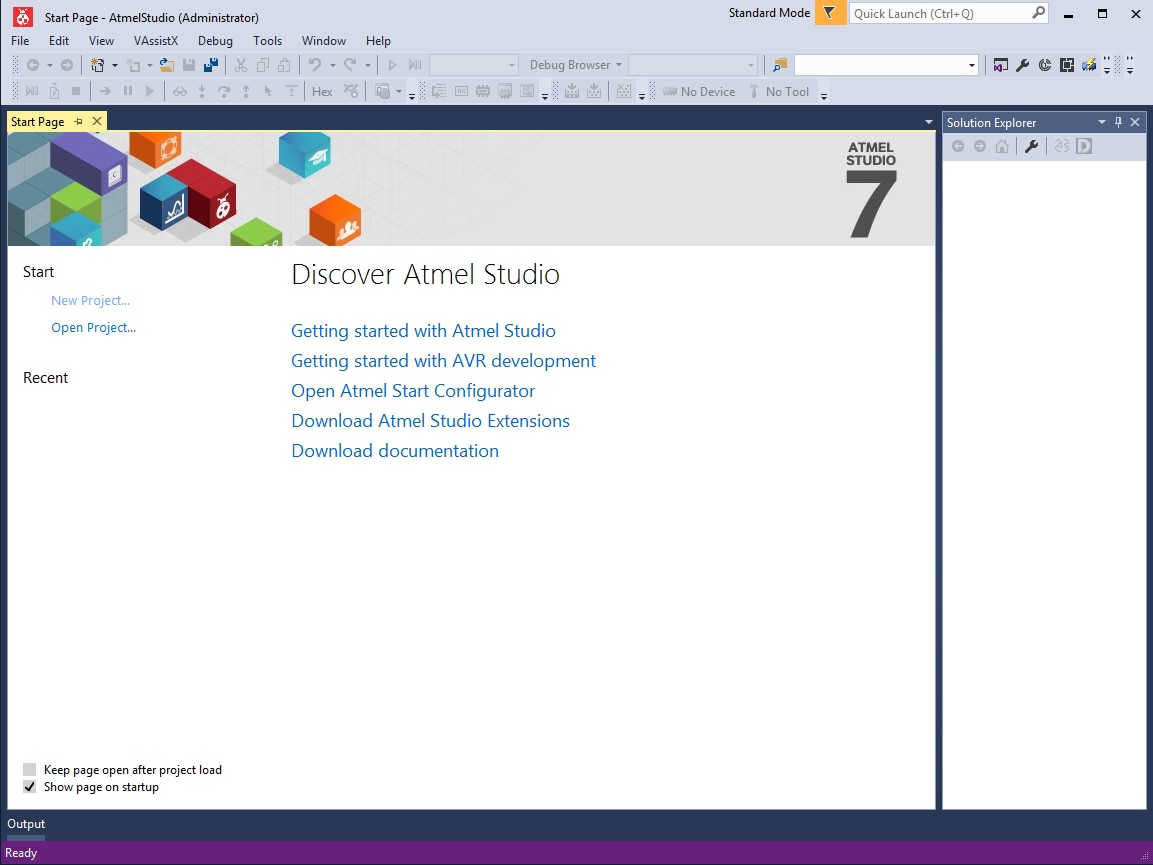Click the Home icon in Solution Explorer
This screenshot has height=865, width=1153.
[x=1002, y=146]
